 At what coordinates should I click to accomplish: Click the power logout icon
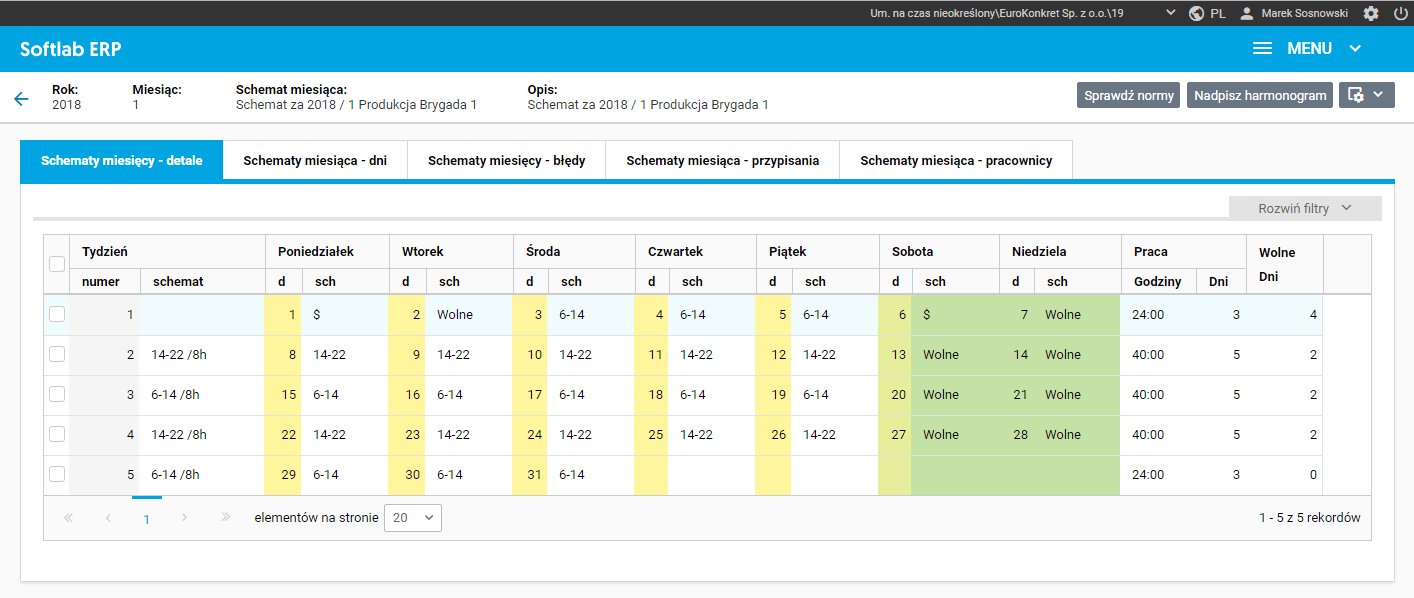[1400, 13]
